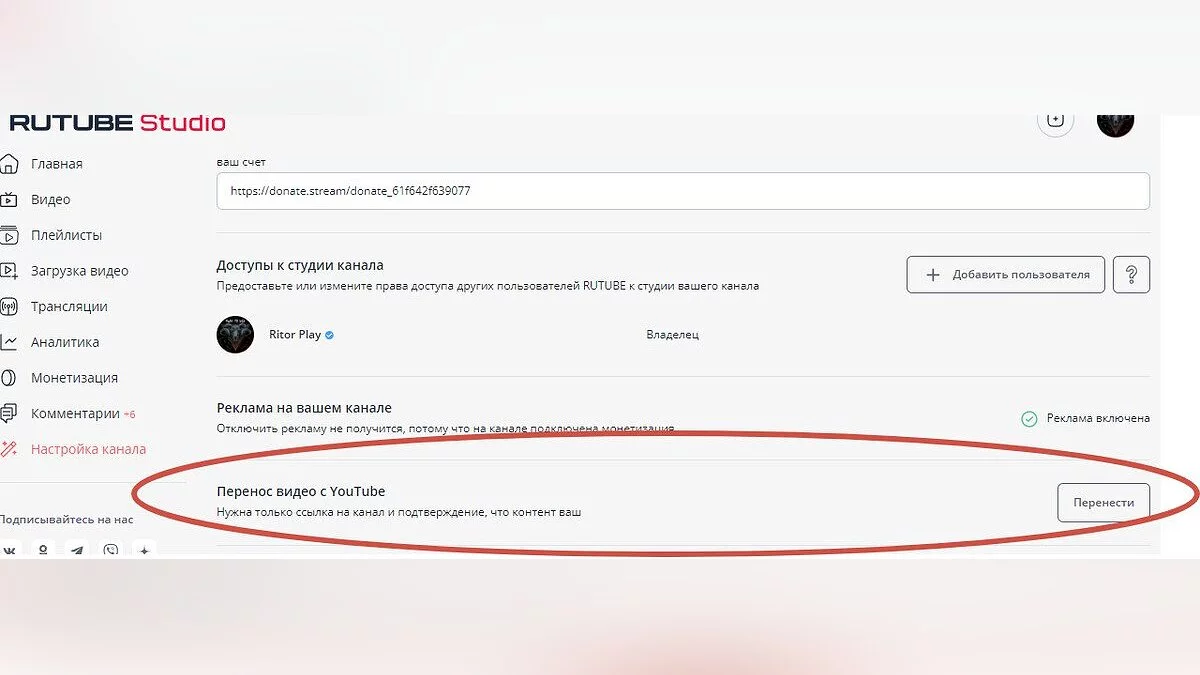Click the ваш счет field label
The image size is (1200, 675).
click(242, 162)
